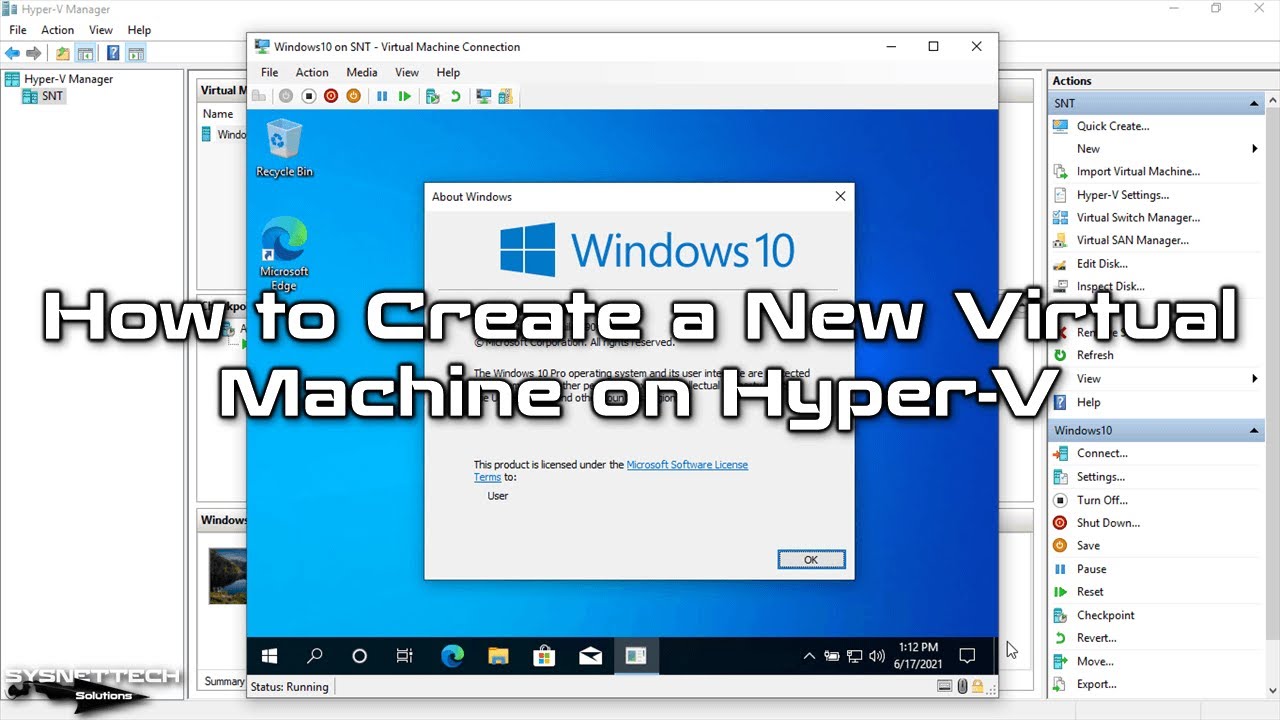The image size is (1280, 720).
Task: Click Connect under Windows10 actions
Action: tap(1102, 454)
